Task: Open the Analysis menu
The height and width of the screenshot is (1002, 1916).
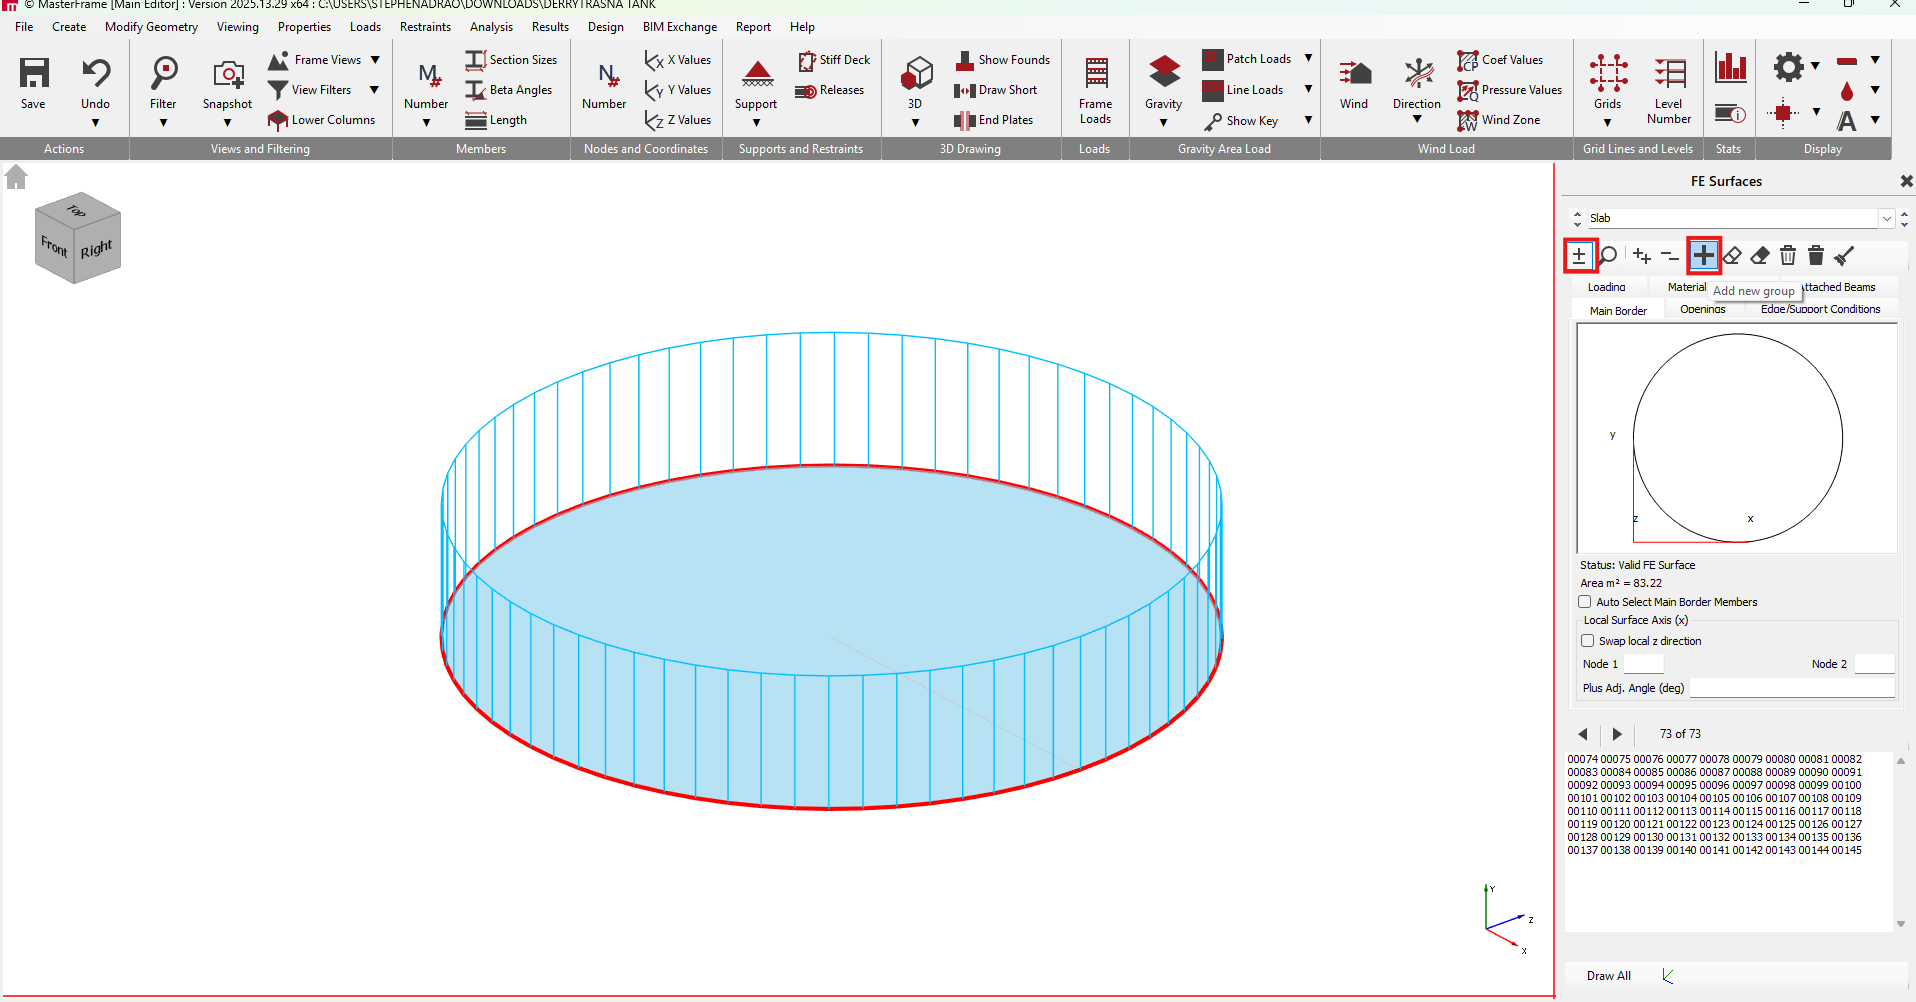Action: [x=491, y=27]
